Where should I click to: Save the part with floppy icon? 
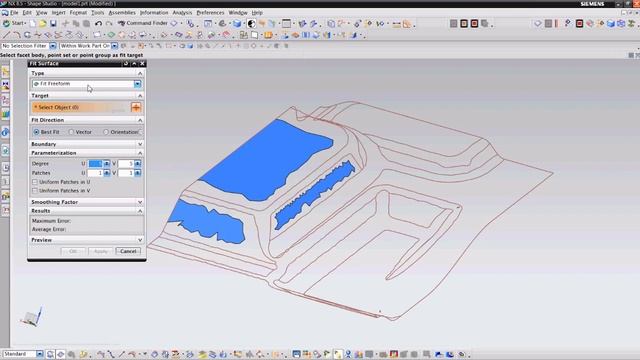point(53,24)
